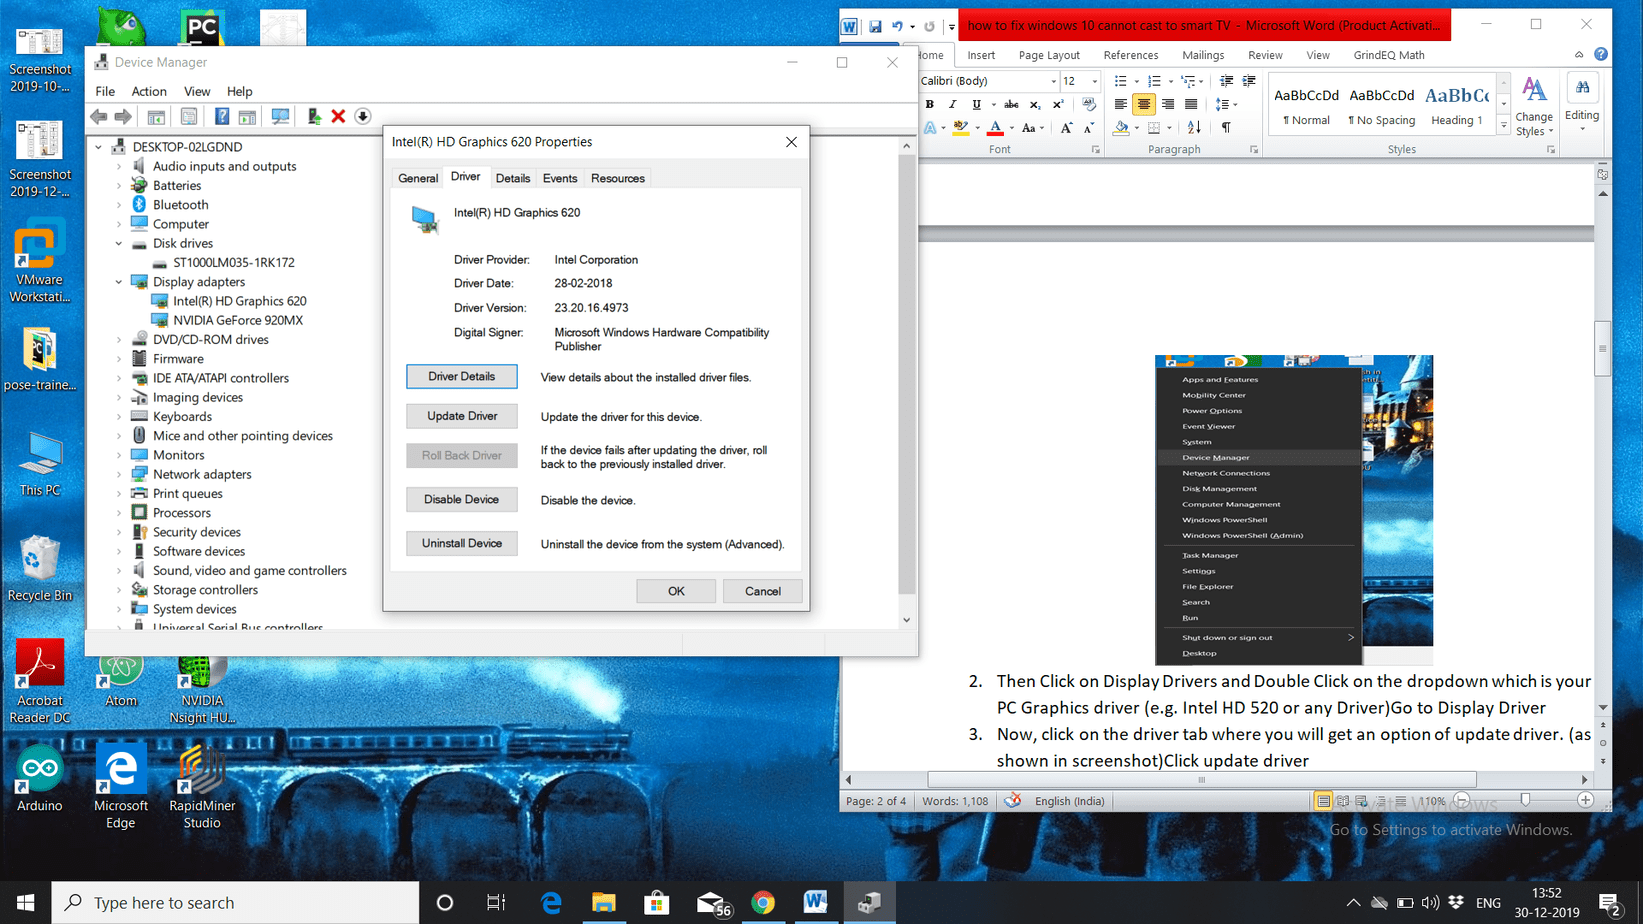Collapse the Display adapters tree node

click(119, 282)
